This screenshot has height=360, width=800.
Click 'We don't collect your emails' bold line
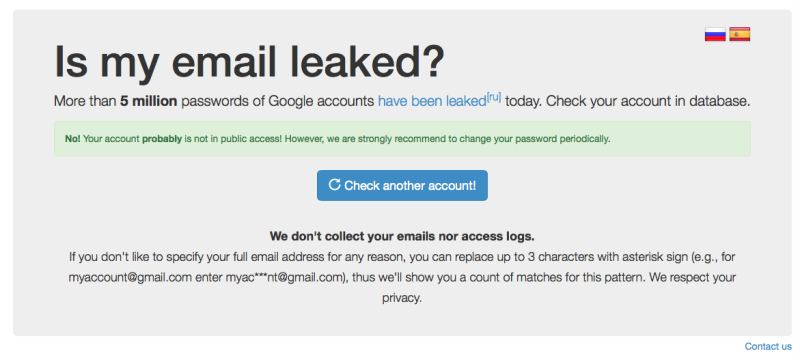coord(402,237)
